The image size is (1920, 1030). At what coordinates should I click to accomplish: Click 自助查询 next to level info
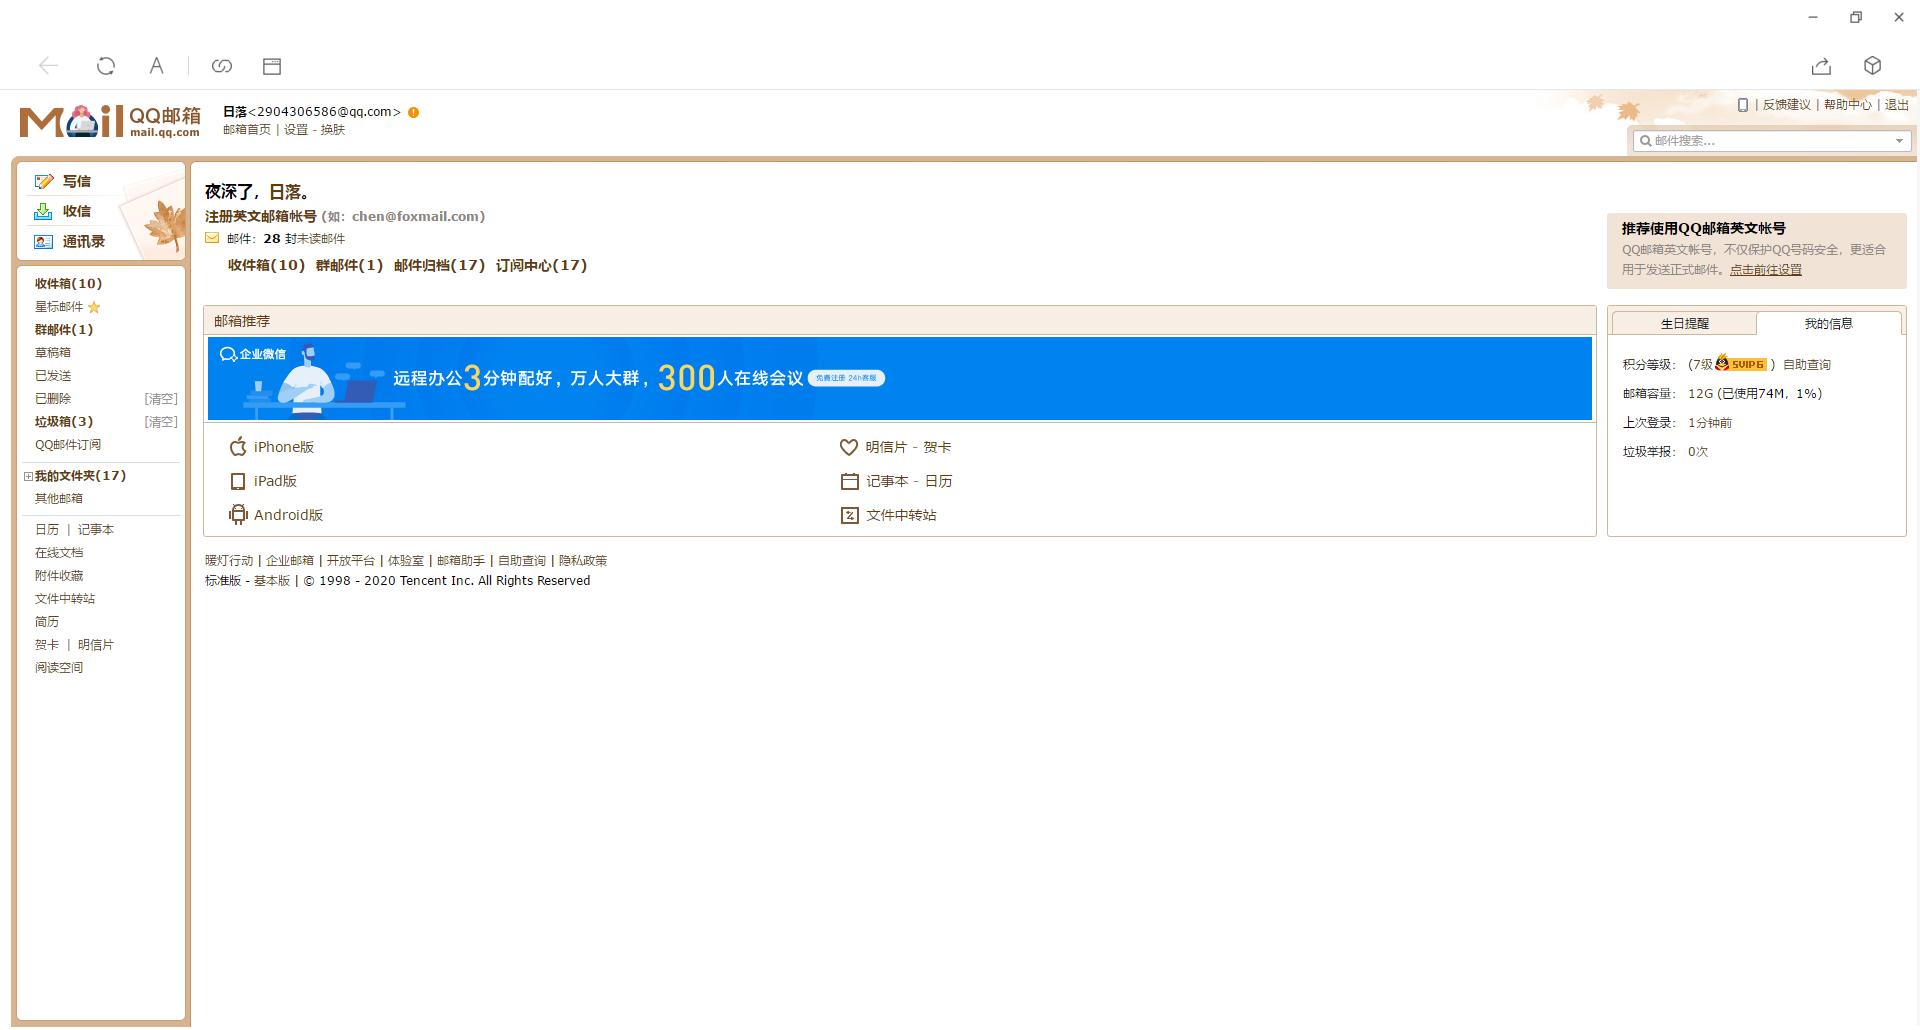point(1807,365)
